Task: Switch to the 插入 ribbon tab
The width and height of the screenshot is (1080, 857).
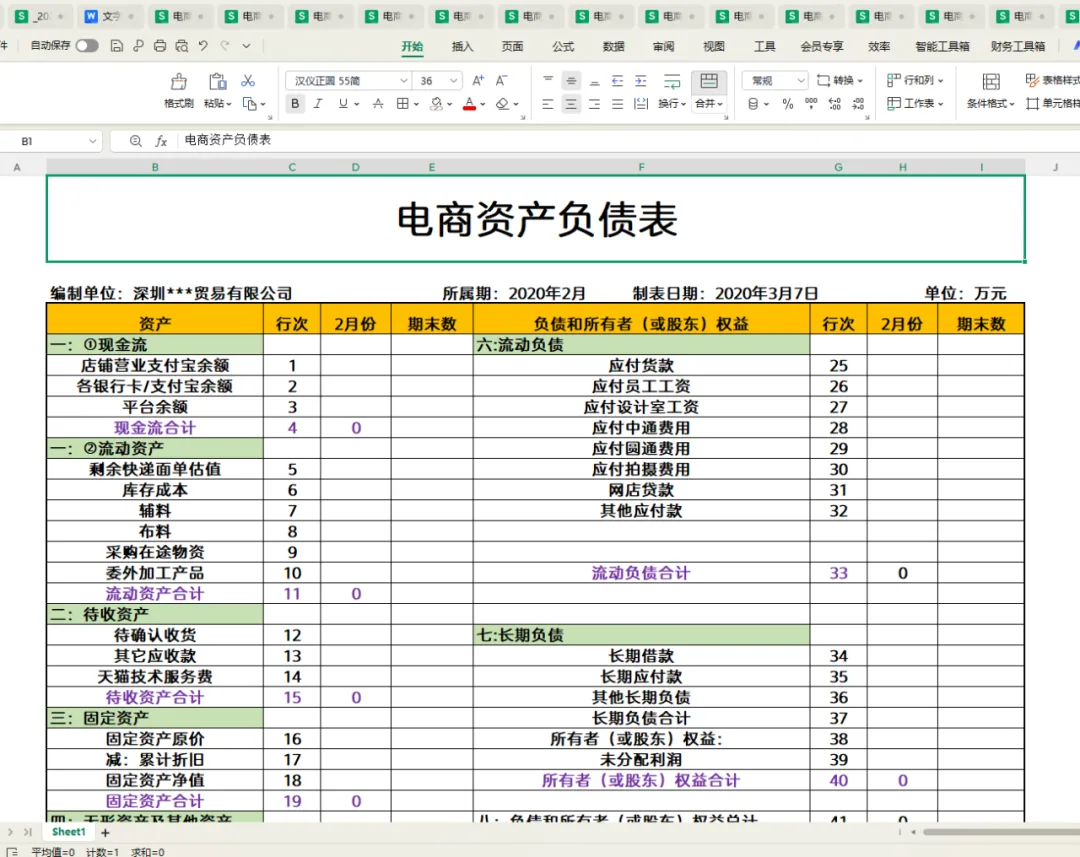Action: [462, 46]
